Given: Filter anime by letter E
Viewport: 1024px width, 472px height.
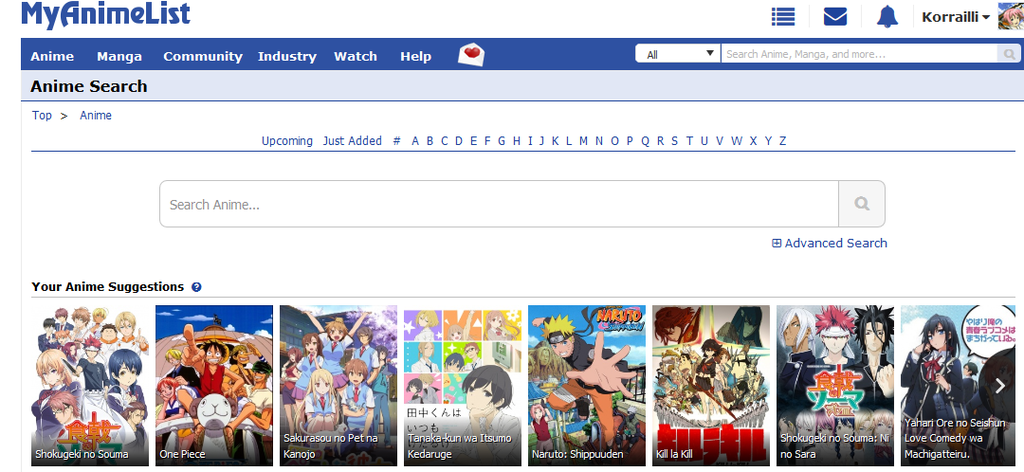Looking at the screenshot, I should click(x=473, y=140).
